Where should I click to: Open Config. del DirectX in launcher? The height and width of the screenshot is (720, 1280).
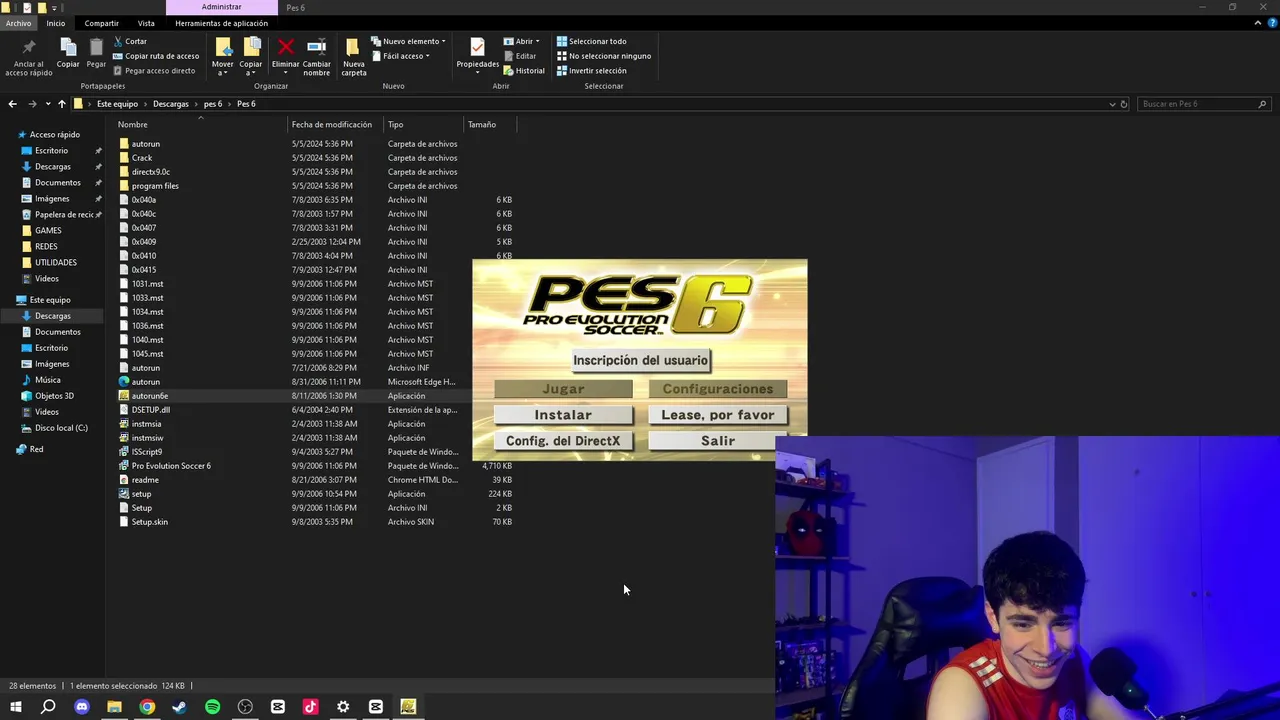point(563,441)
